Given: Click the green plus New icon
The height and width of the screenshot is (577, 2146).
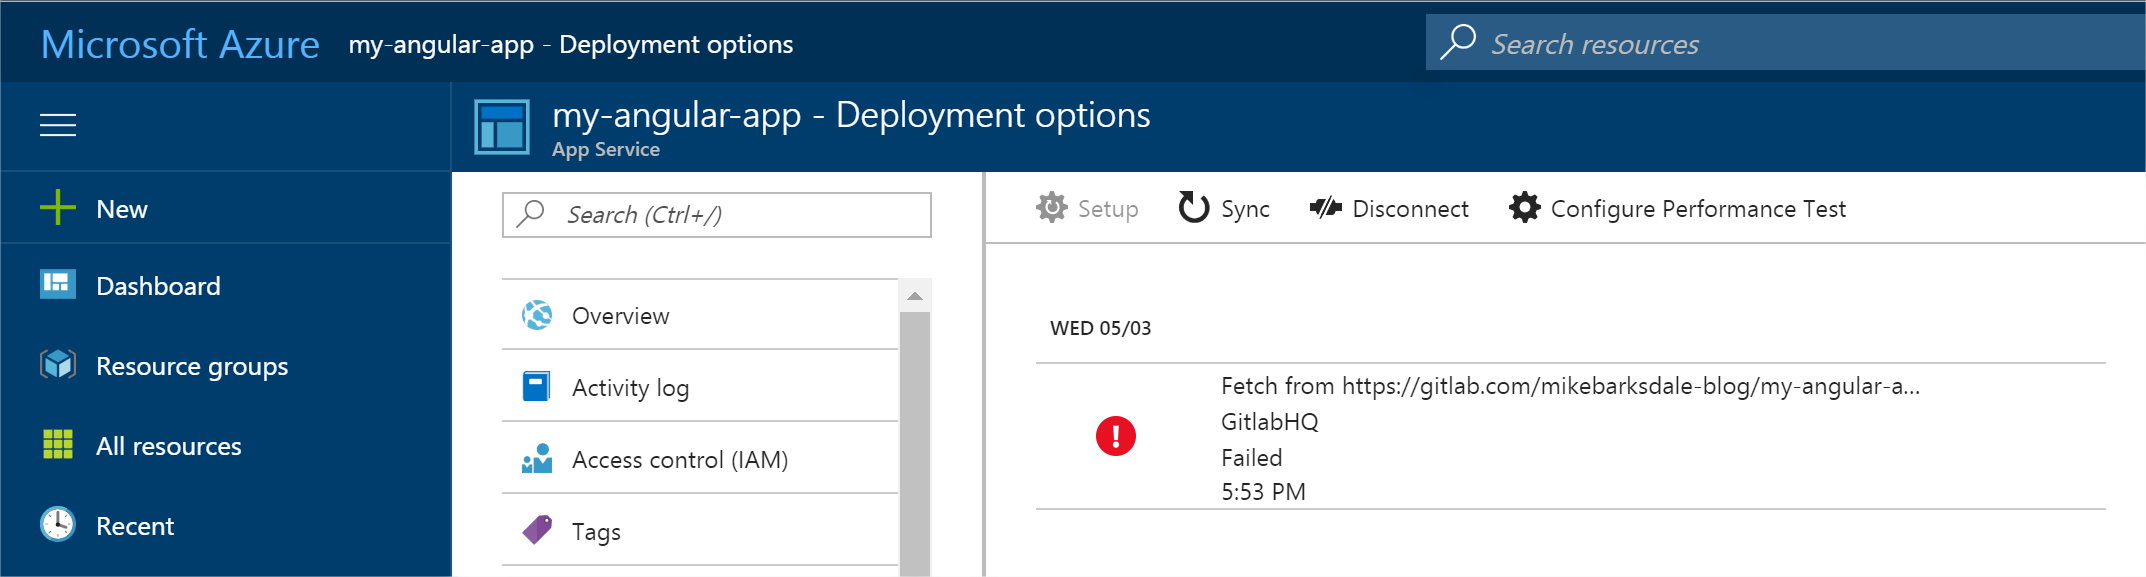Looking at the screenshot, I should tap(58, 208).
